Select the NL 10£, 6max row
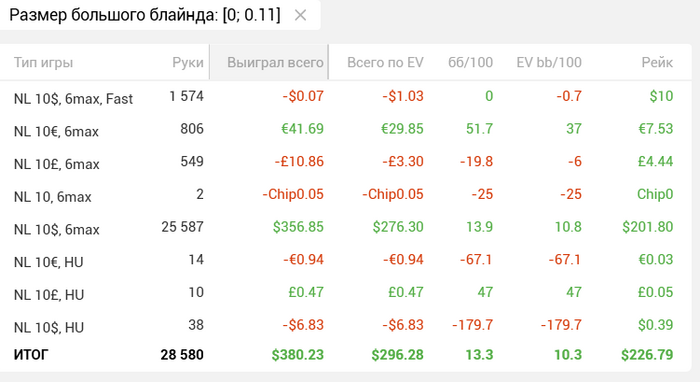 (x=346, y=162)
